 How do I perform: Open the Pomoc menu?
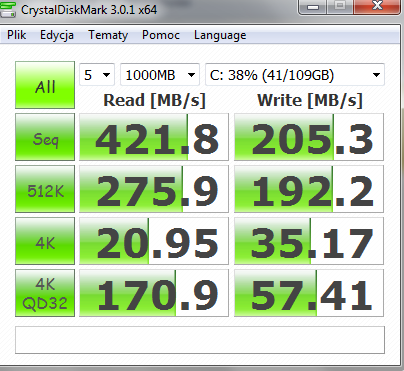click(161, 35)
